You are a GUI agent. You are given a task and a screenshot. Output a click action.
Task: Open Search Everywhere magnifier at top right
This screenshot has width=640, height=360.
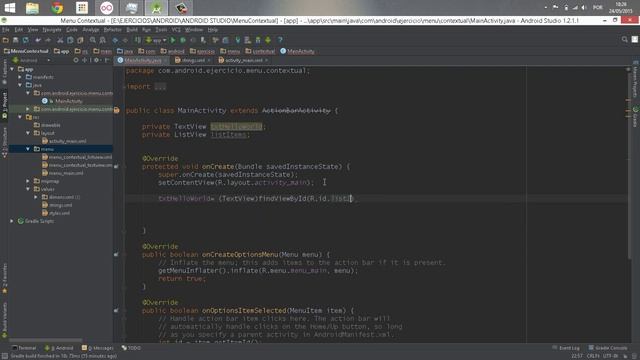(x=624, y=40)
